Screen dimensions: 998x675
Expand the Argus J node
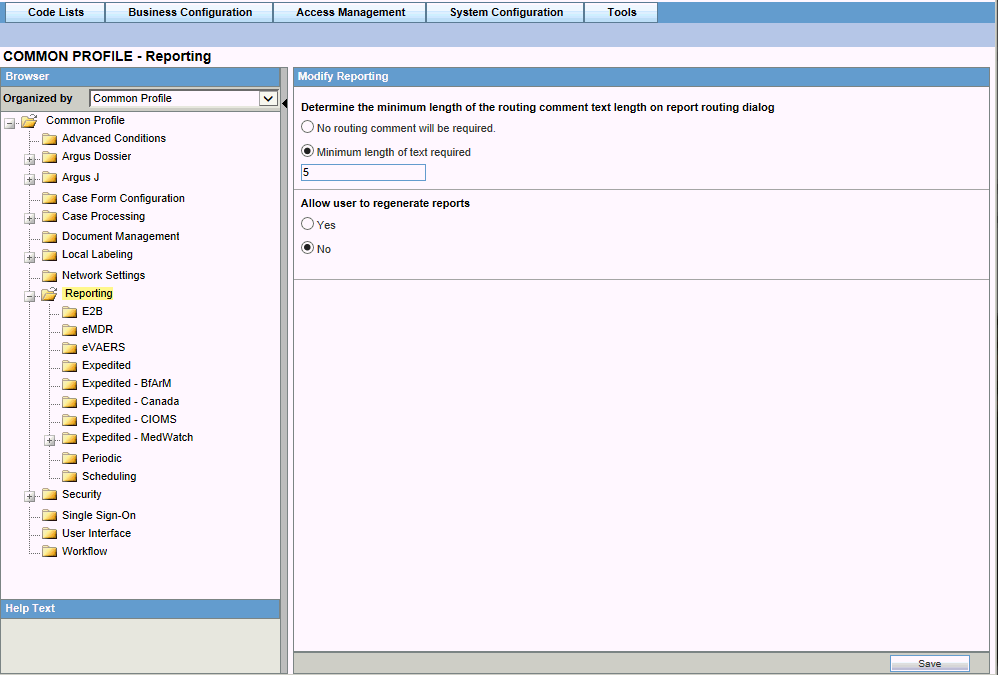tap(29, 179)
